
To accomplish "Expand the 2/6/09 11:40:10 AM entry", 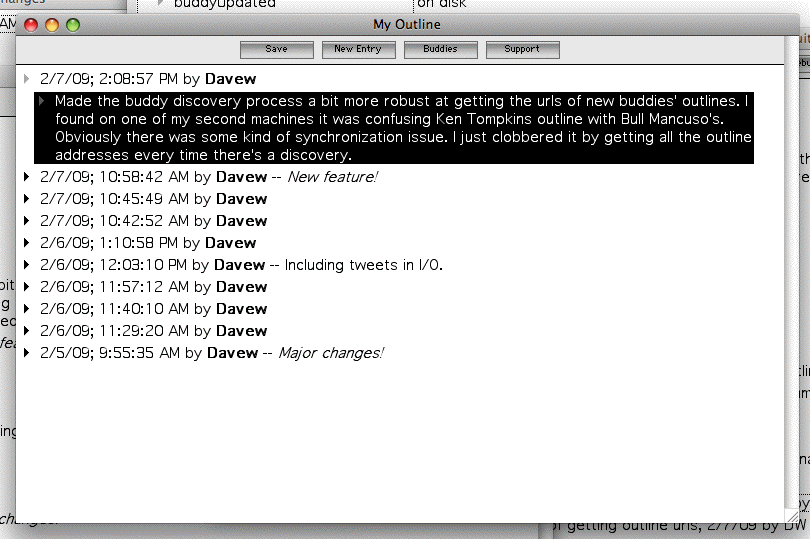I will tap(27, 309).
